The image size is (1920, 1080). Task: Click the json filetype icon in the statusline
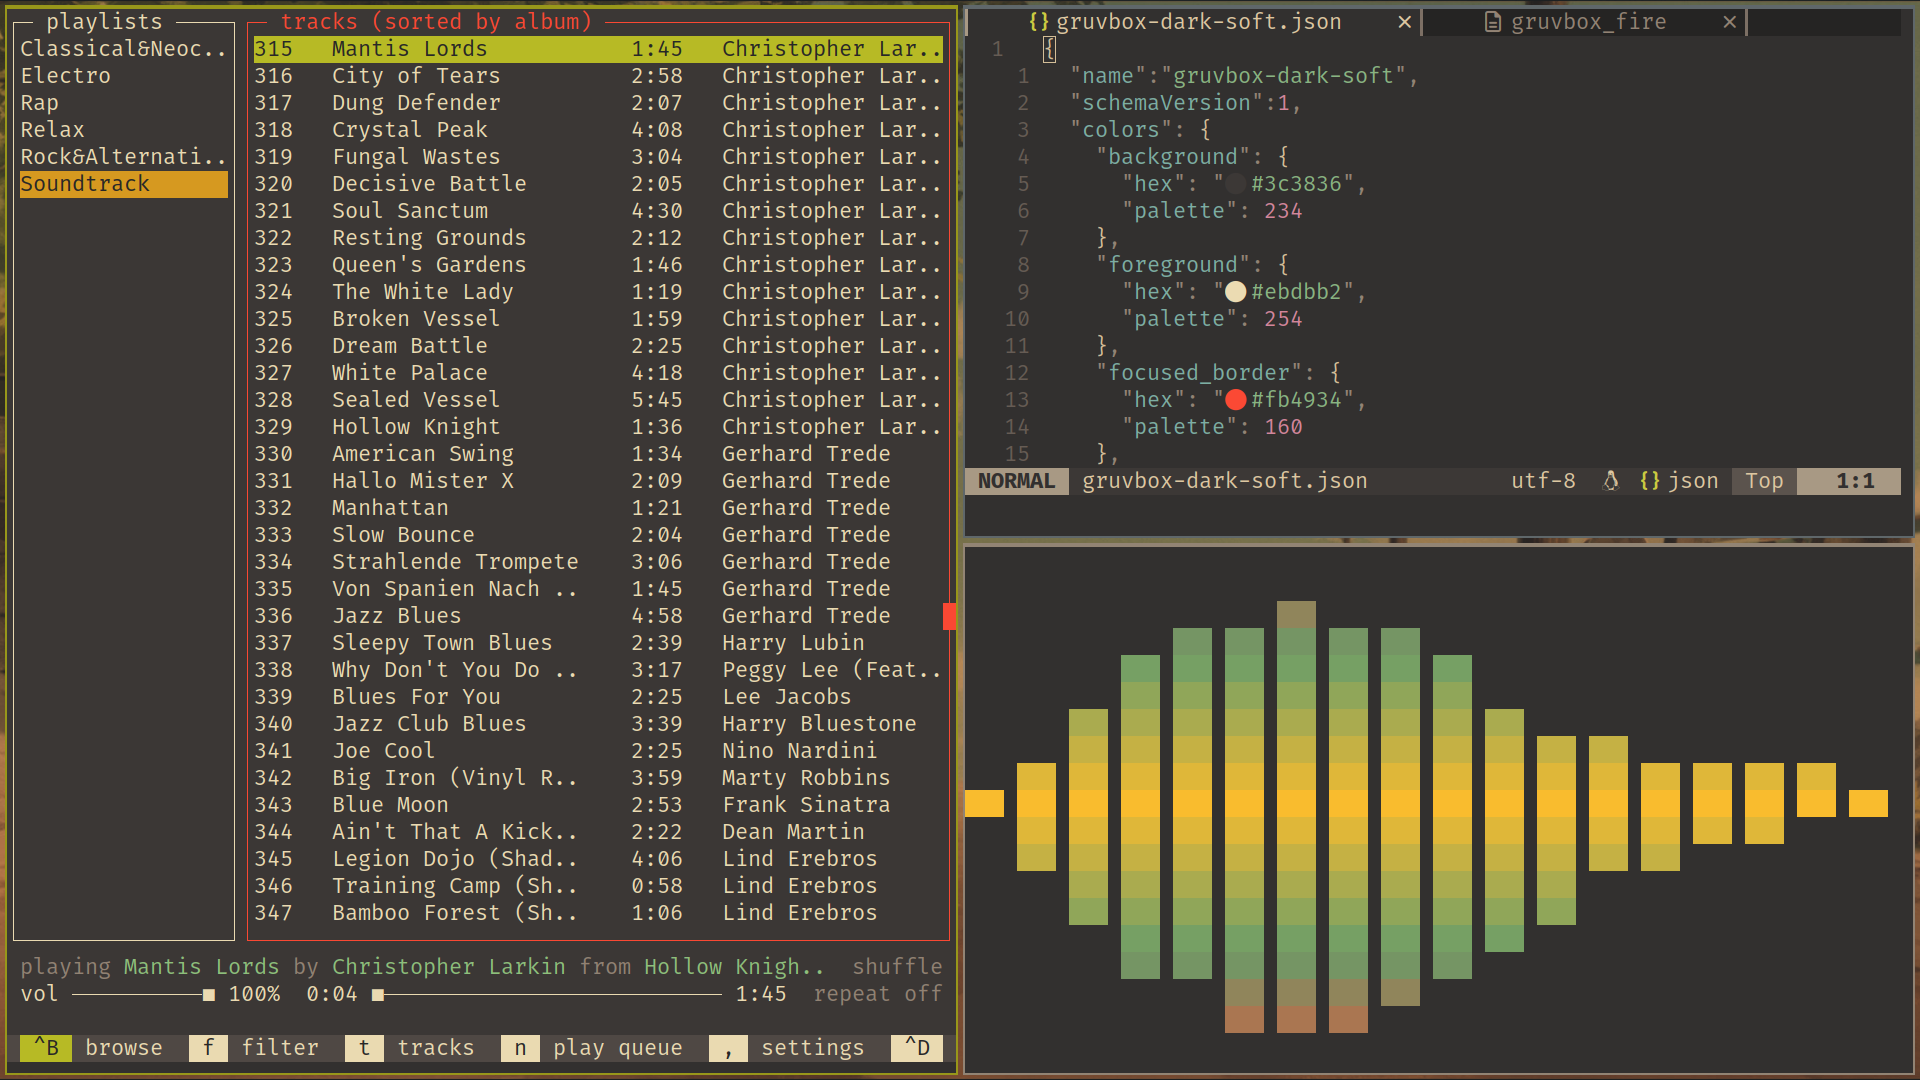1650,480
